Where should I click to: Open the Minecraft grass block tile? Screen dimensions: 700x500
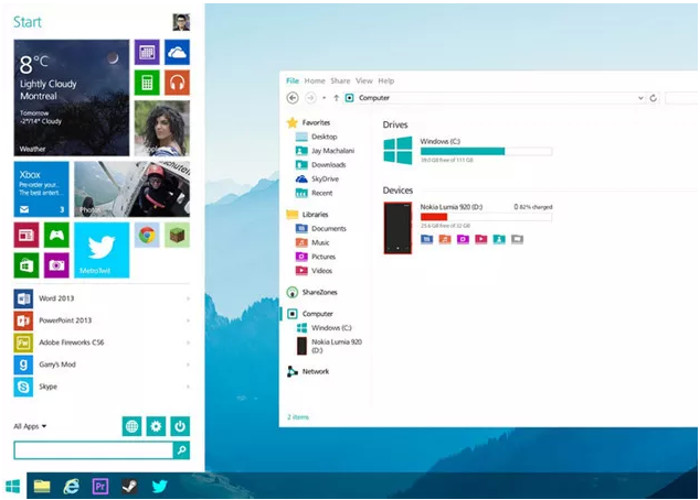(177, 236)
